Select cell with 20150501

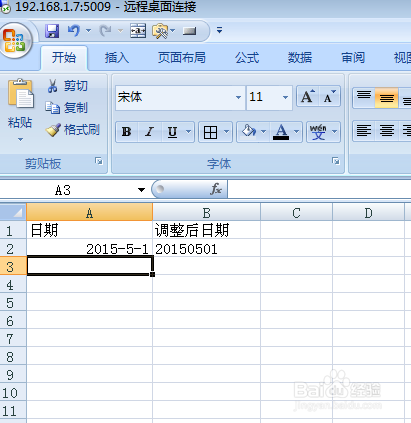tap(207, 248)
